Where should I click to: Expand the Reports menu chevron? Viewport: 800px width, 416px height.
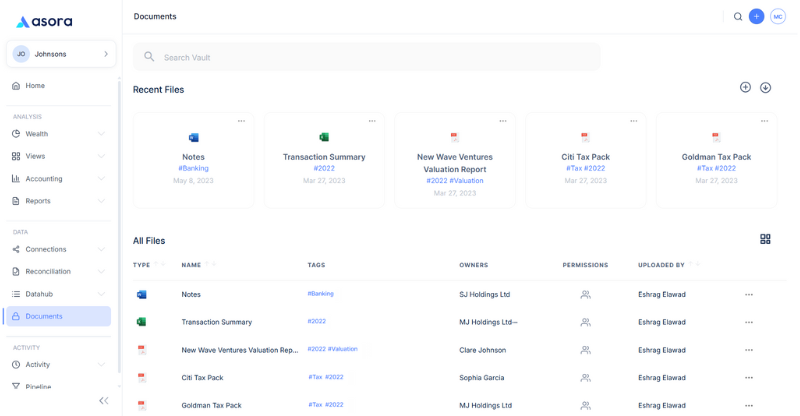click(101, 201)
